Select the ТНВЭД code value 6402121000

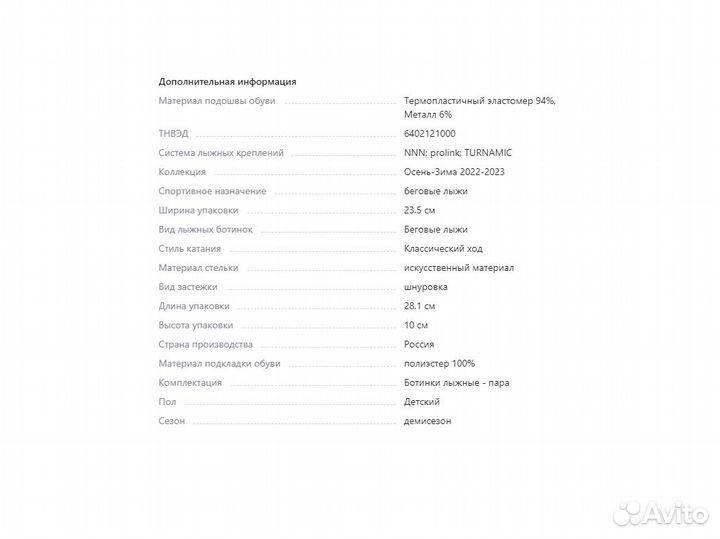click(x=430, y=133)
